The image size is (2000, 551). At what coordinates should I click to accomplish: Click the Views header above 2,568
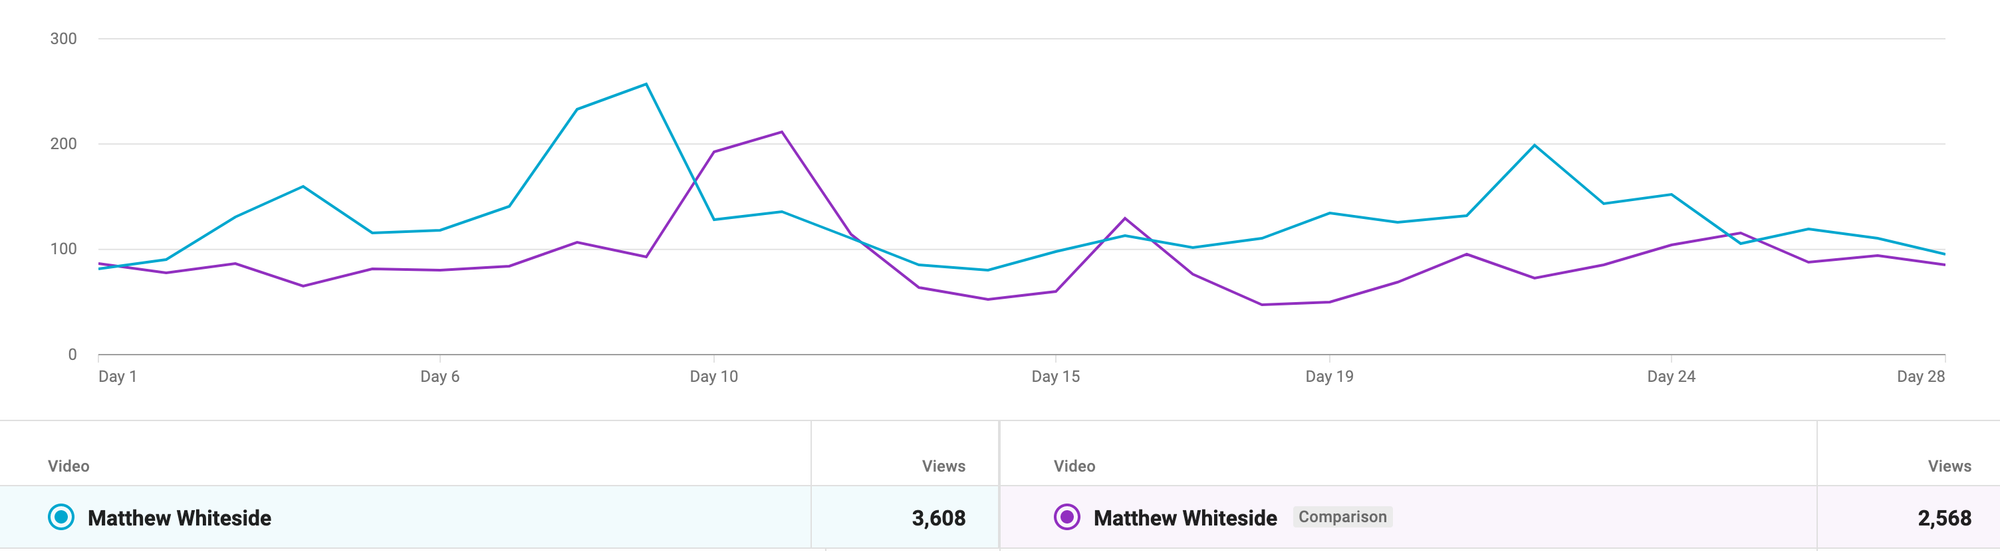pos(1949,466)
